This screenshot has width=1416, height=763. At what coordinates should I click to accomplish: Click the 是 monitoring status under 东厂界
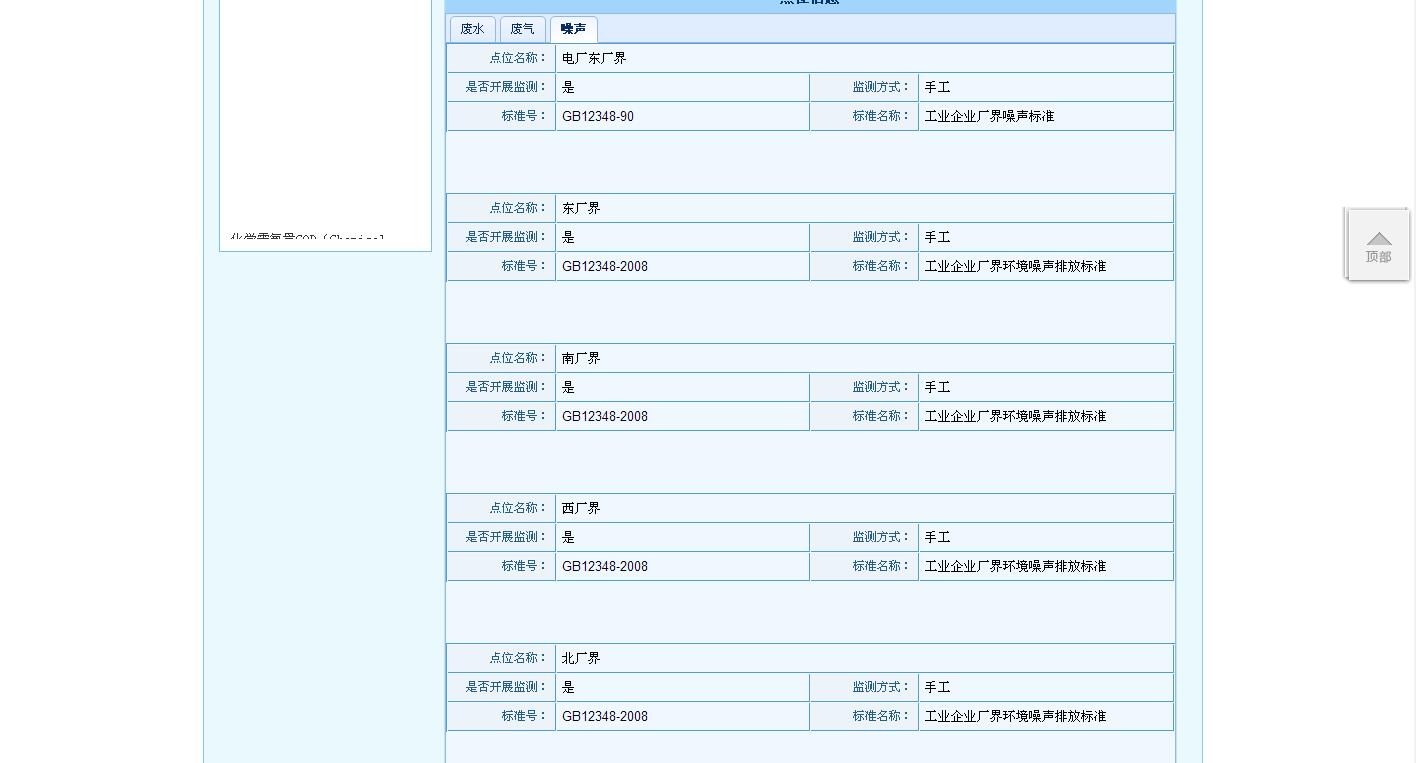tap(568, 238)
